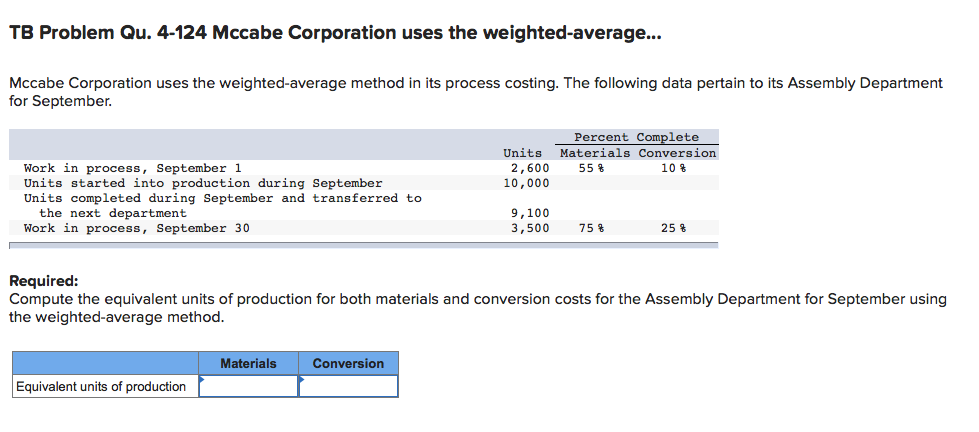Click the Materials header under Percent Complete
979x432 pixels.
tap(595, 153)
